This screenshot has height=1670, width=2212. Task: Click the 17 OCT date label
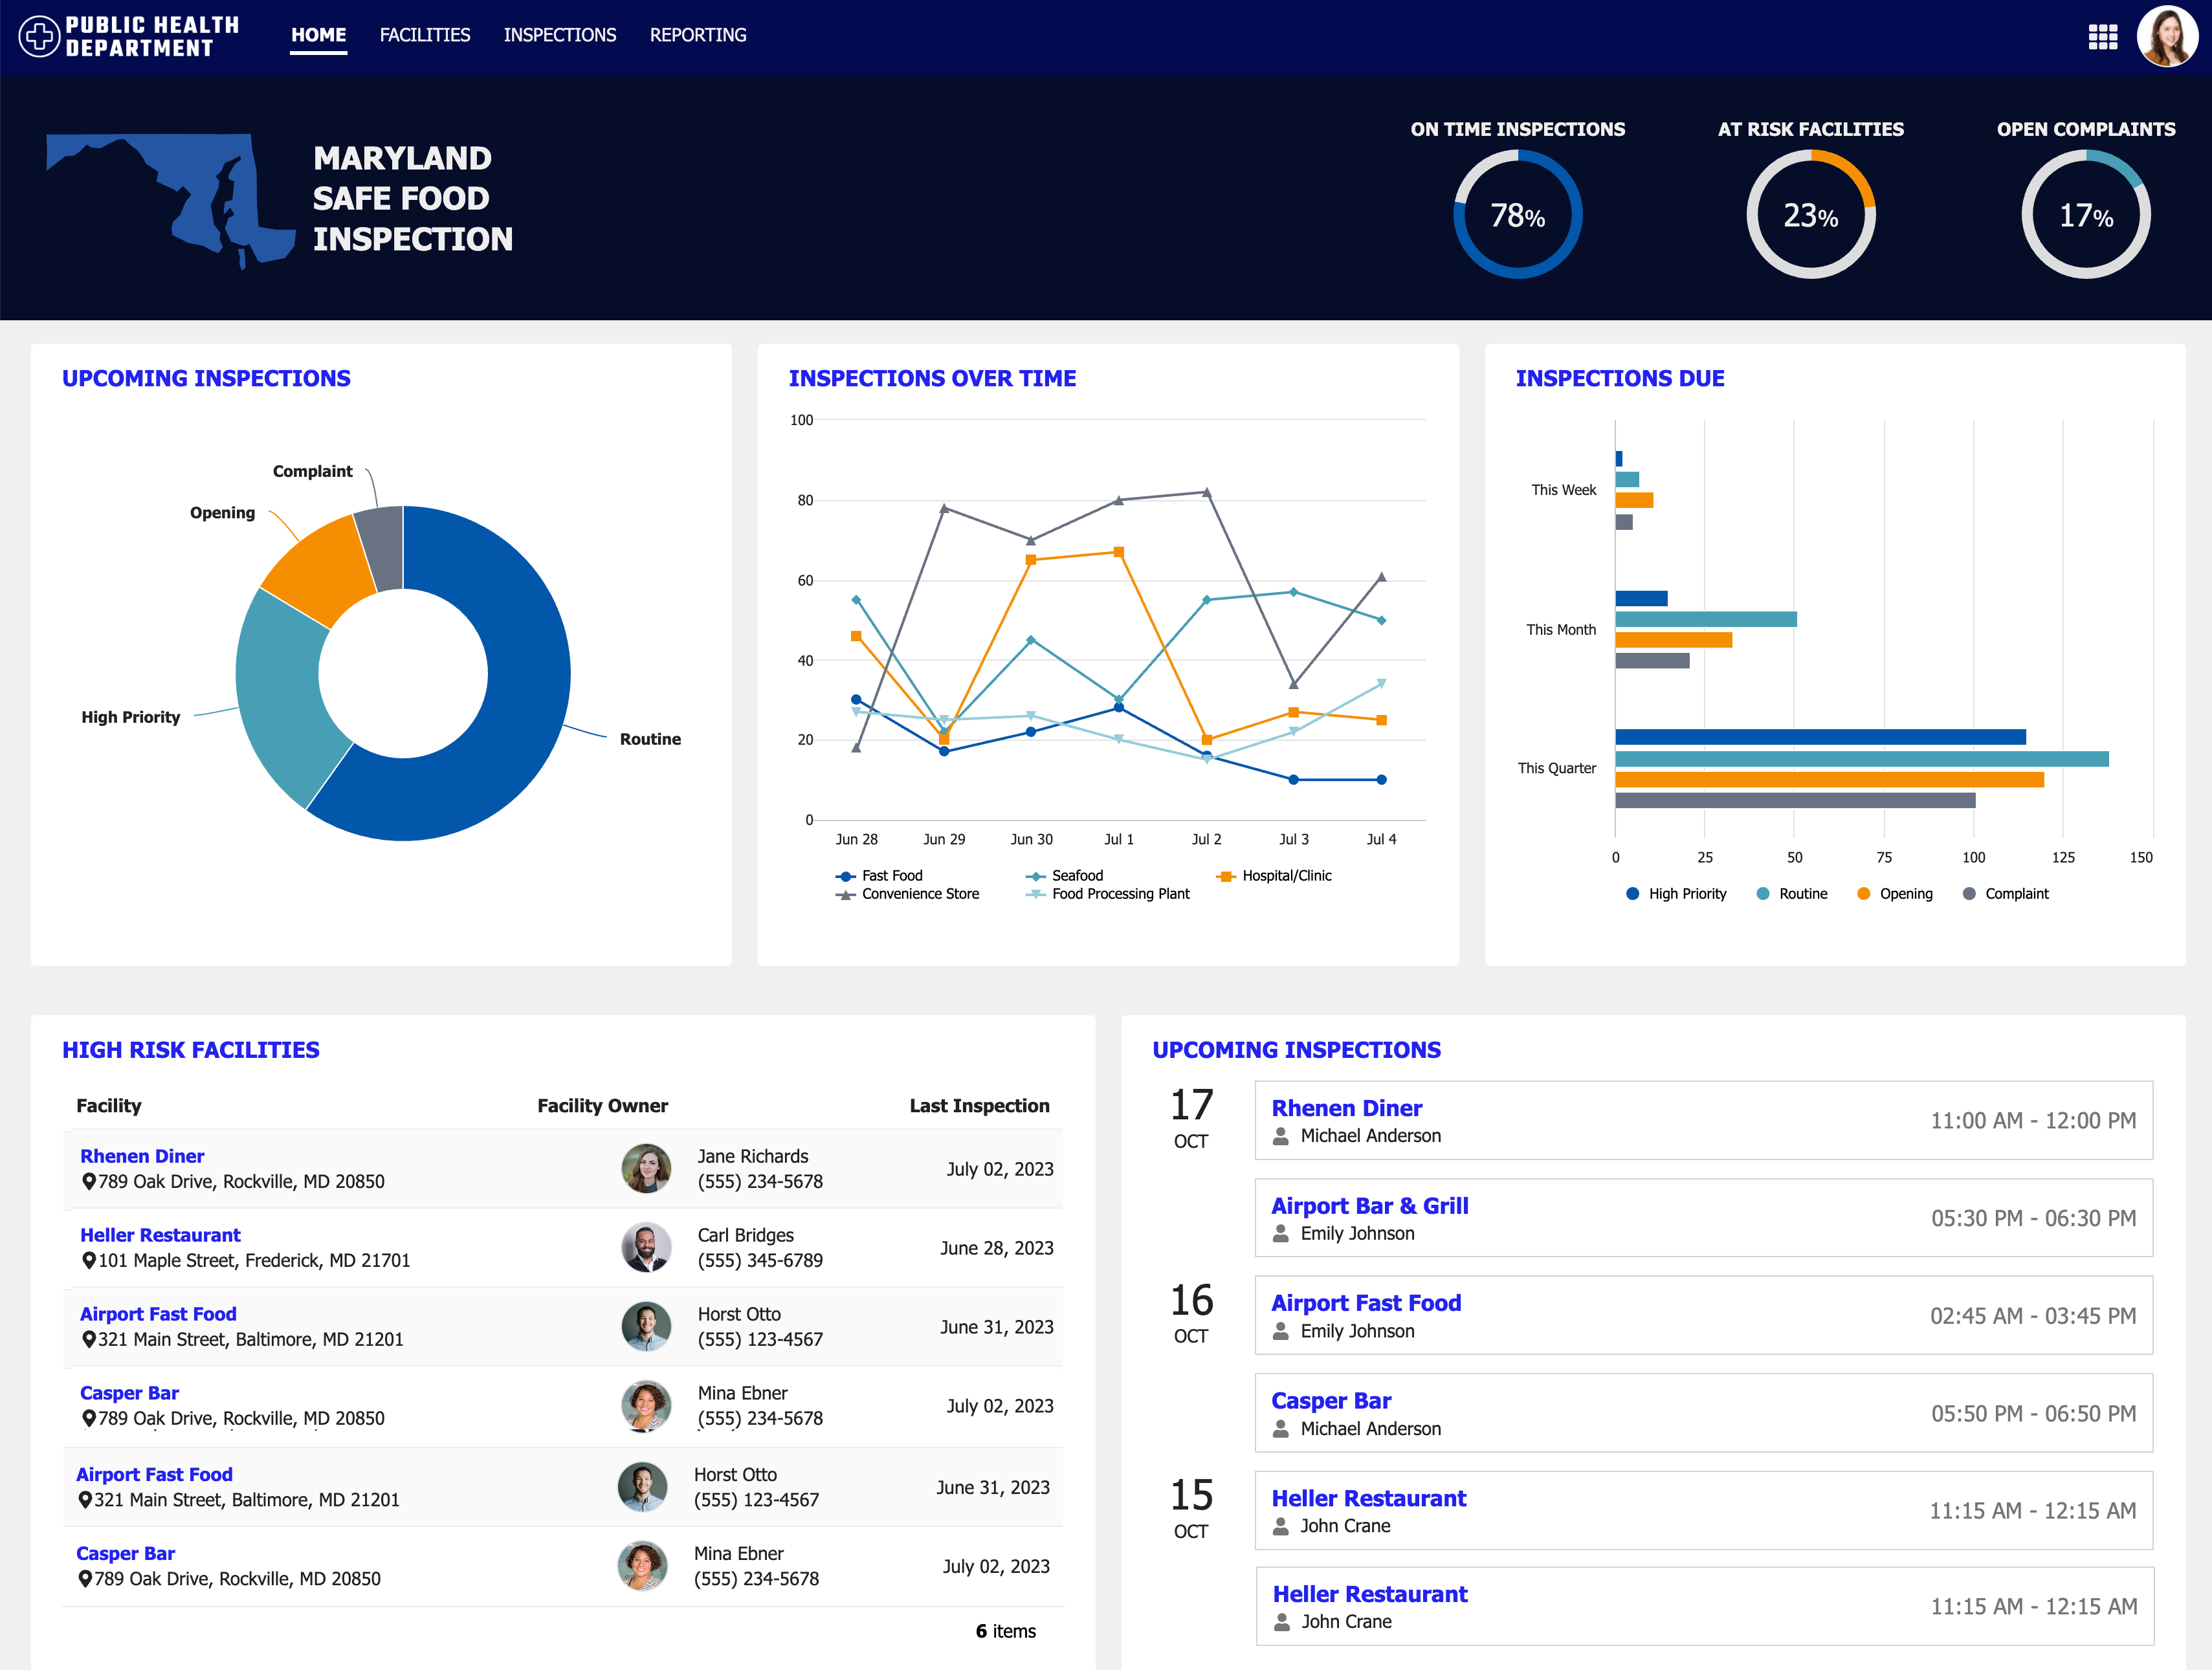click(1192, 1119)
